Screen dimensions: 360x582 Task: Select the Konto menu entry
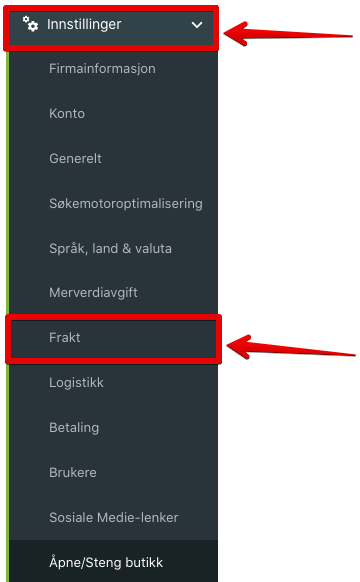(67, 114)
